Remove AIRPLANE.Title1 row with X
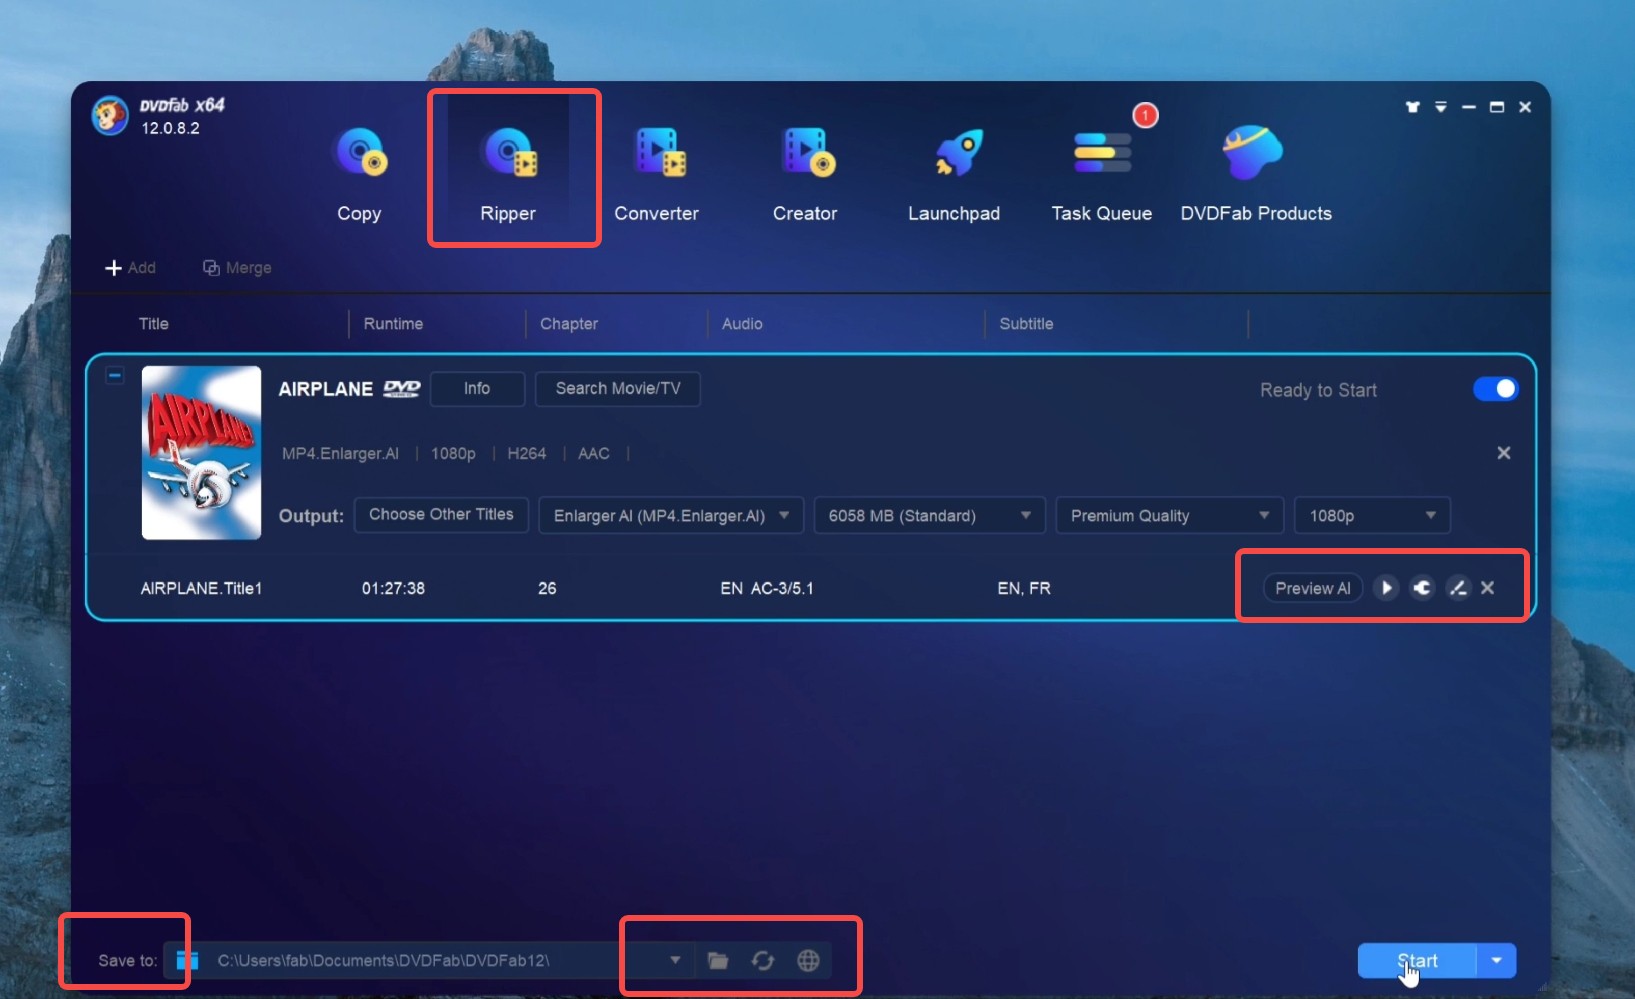The height and width of the screenshot is (999, 1635). pyautogui.click(x=1488, y=588)
